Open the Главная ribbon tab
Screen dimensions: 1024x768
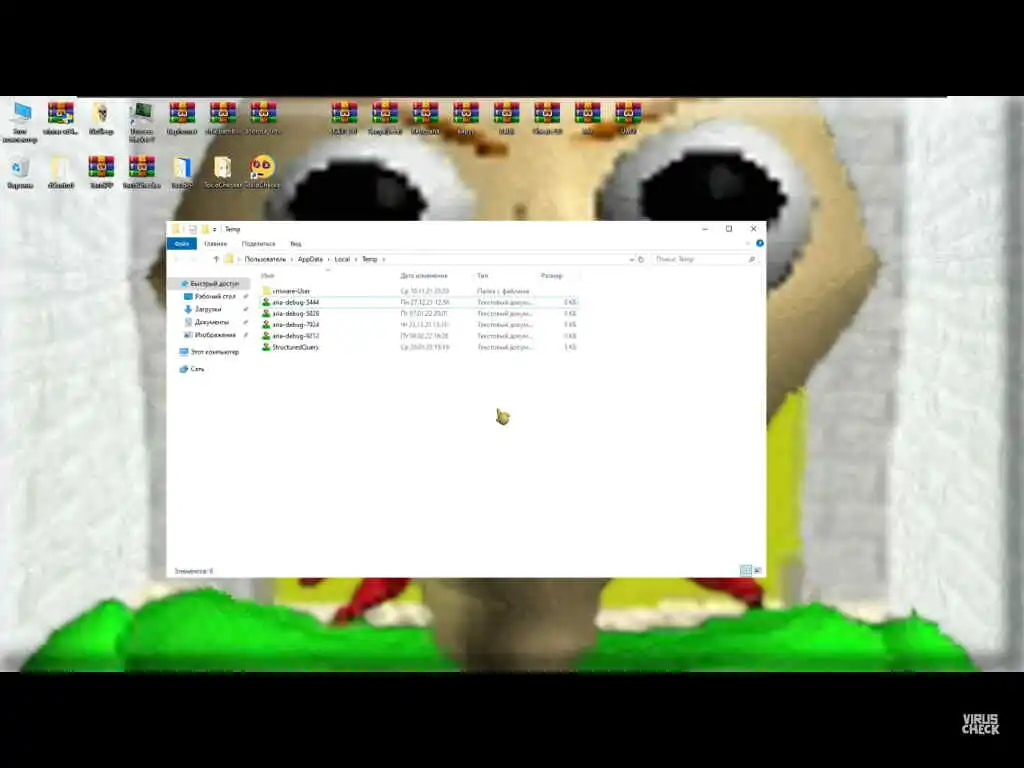216,244
